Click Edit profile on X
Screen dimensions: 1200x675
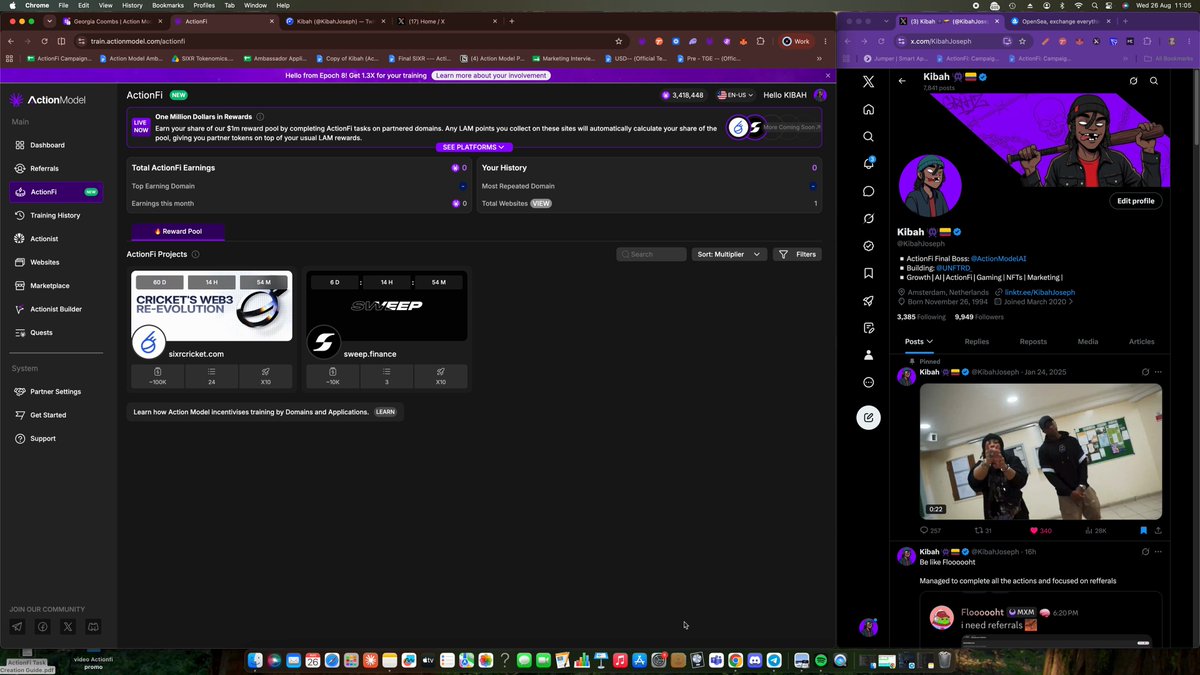click(x=1136, y=201)
